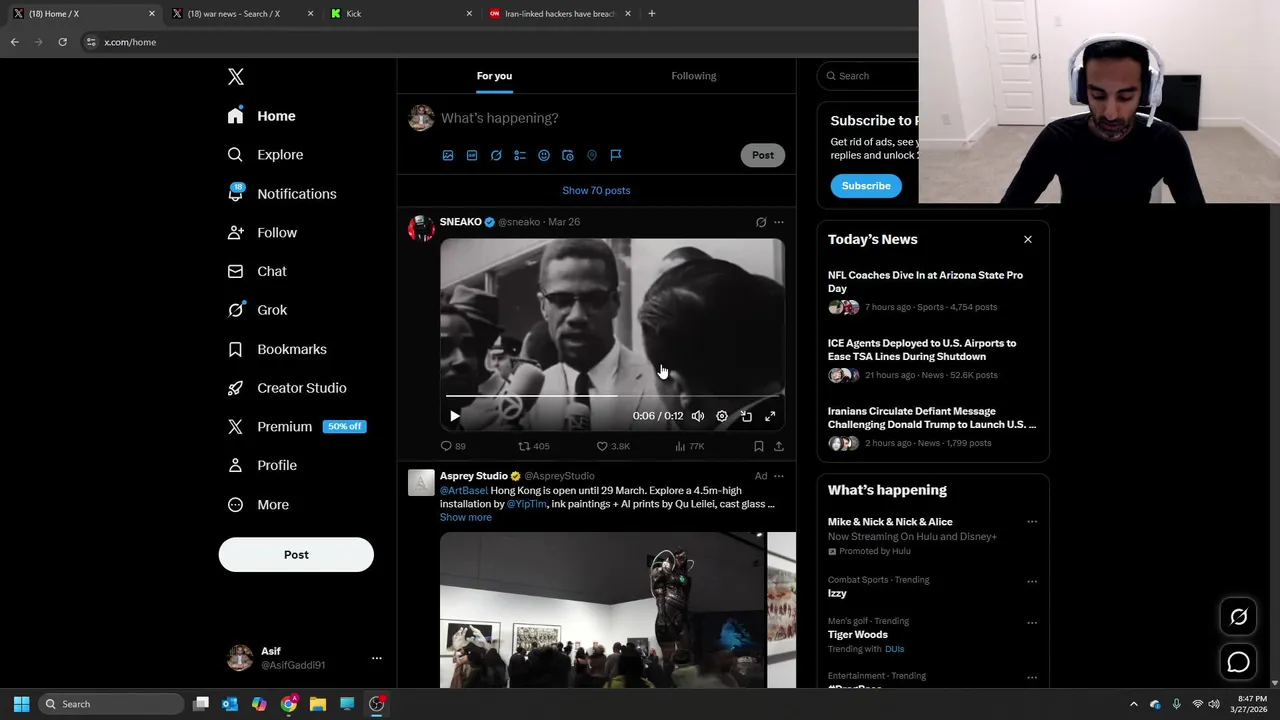Image resolution: width=1280 pixels, height=720 pixels.
Task: Share the SNEAKO post
Action: click(x=779, y=446)
